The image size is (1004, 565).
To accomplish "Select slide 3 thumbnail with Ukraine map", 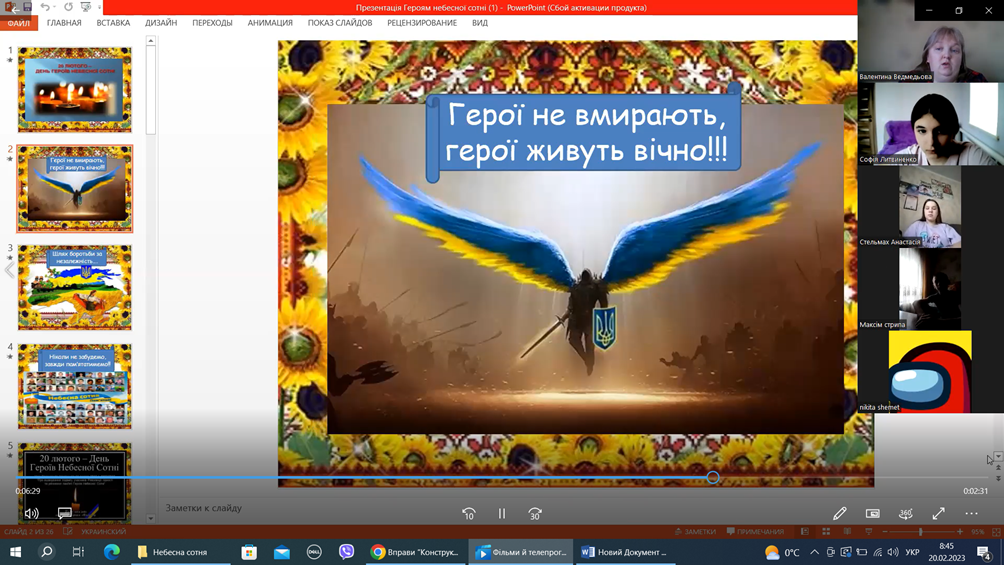I will 75,287.
